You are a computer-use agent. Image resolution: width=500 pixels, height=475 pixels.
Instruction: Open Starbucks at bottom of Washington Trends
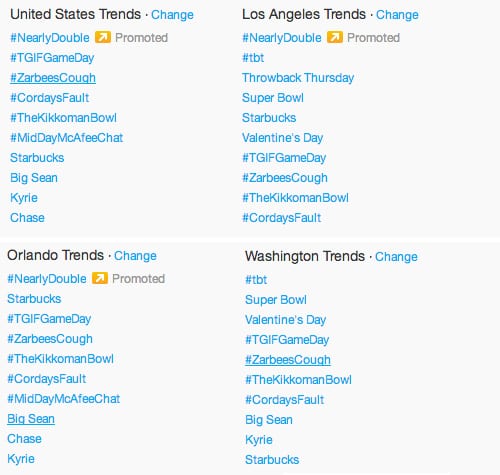coord(272,460)
